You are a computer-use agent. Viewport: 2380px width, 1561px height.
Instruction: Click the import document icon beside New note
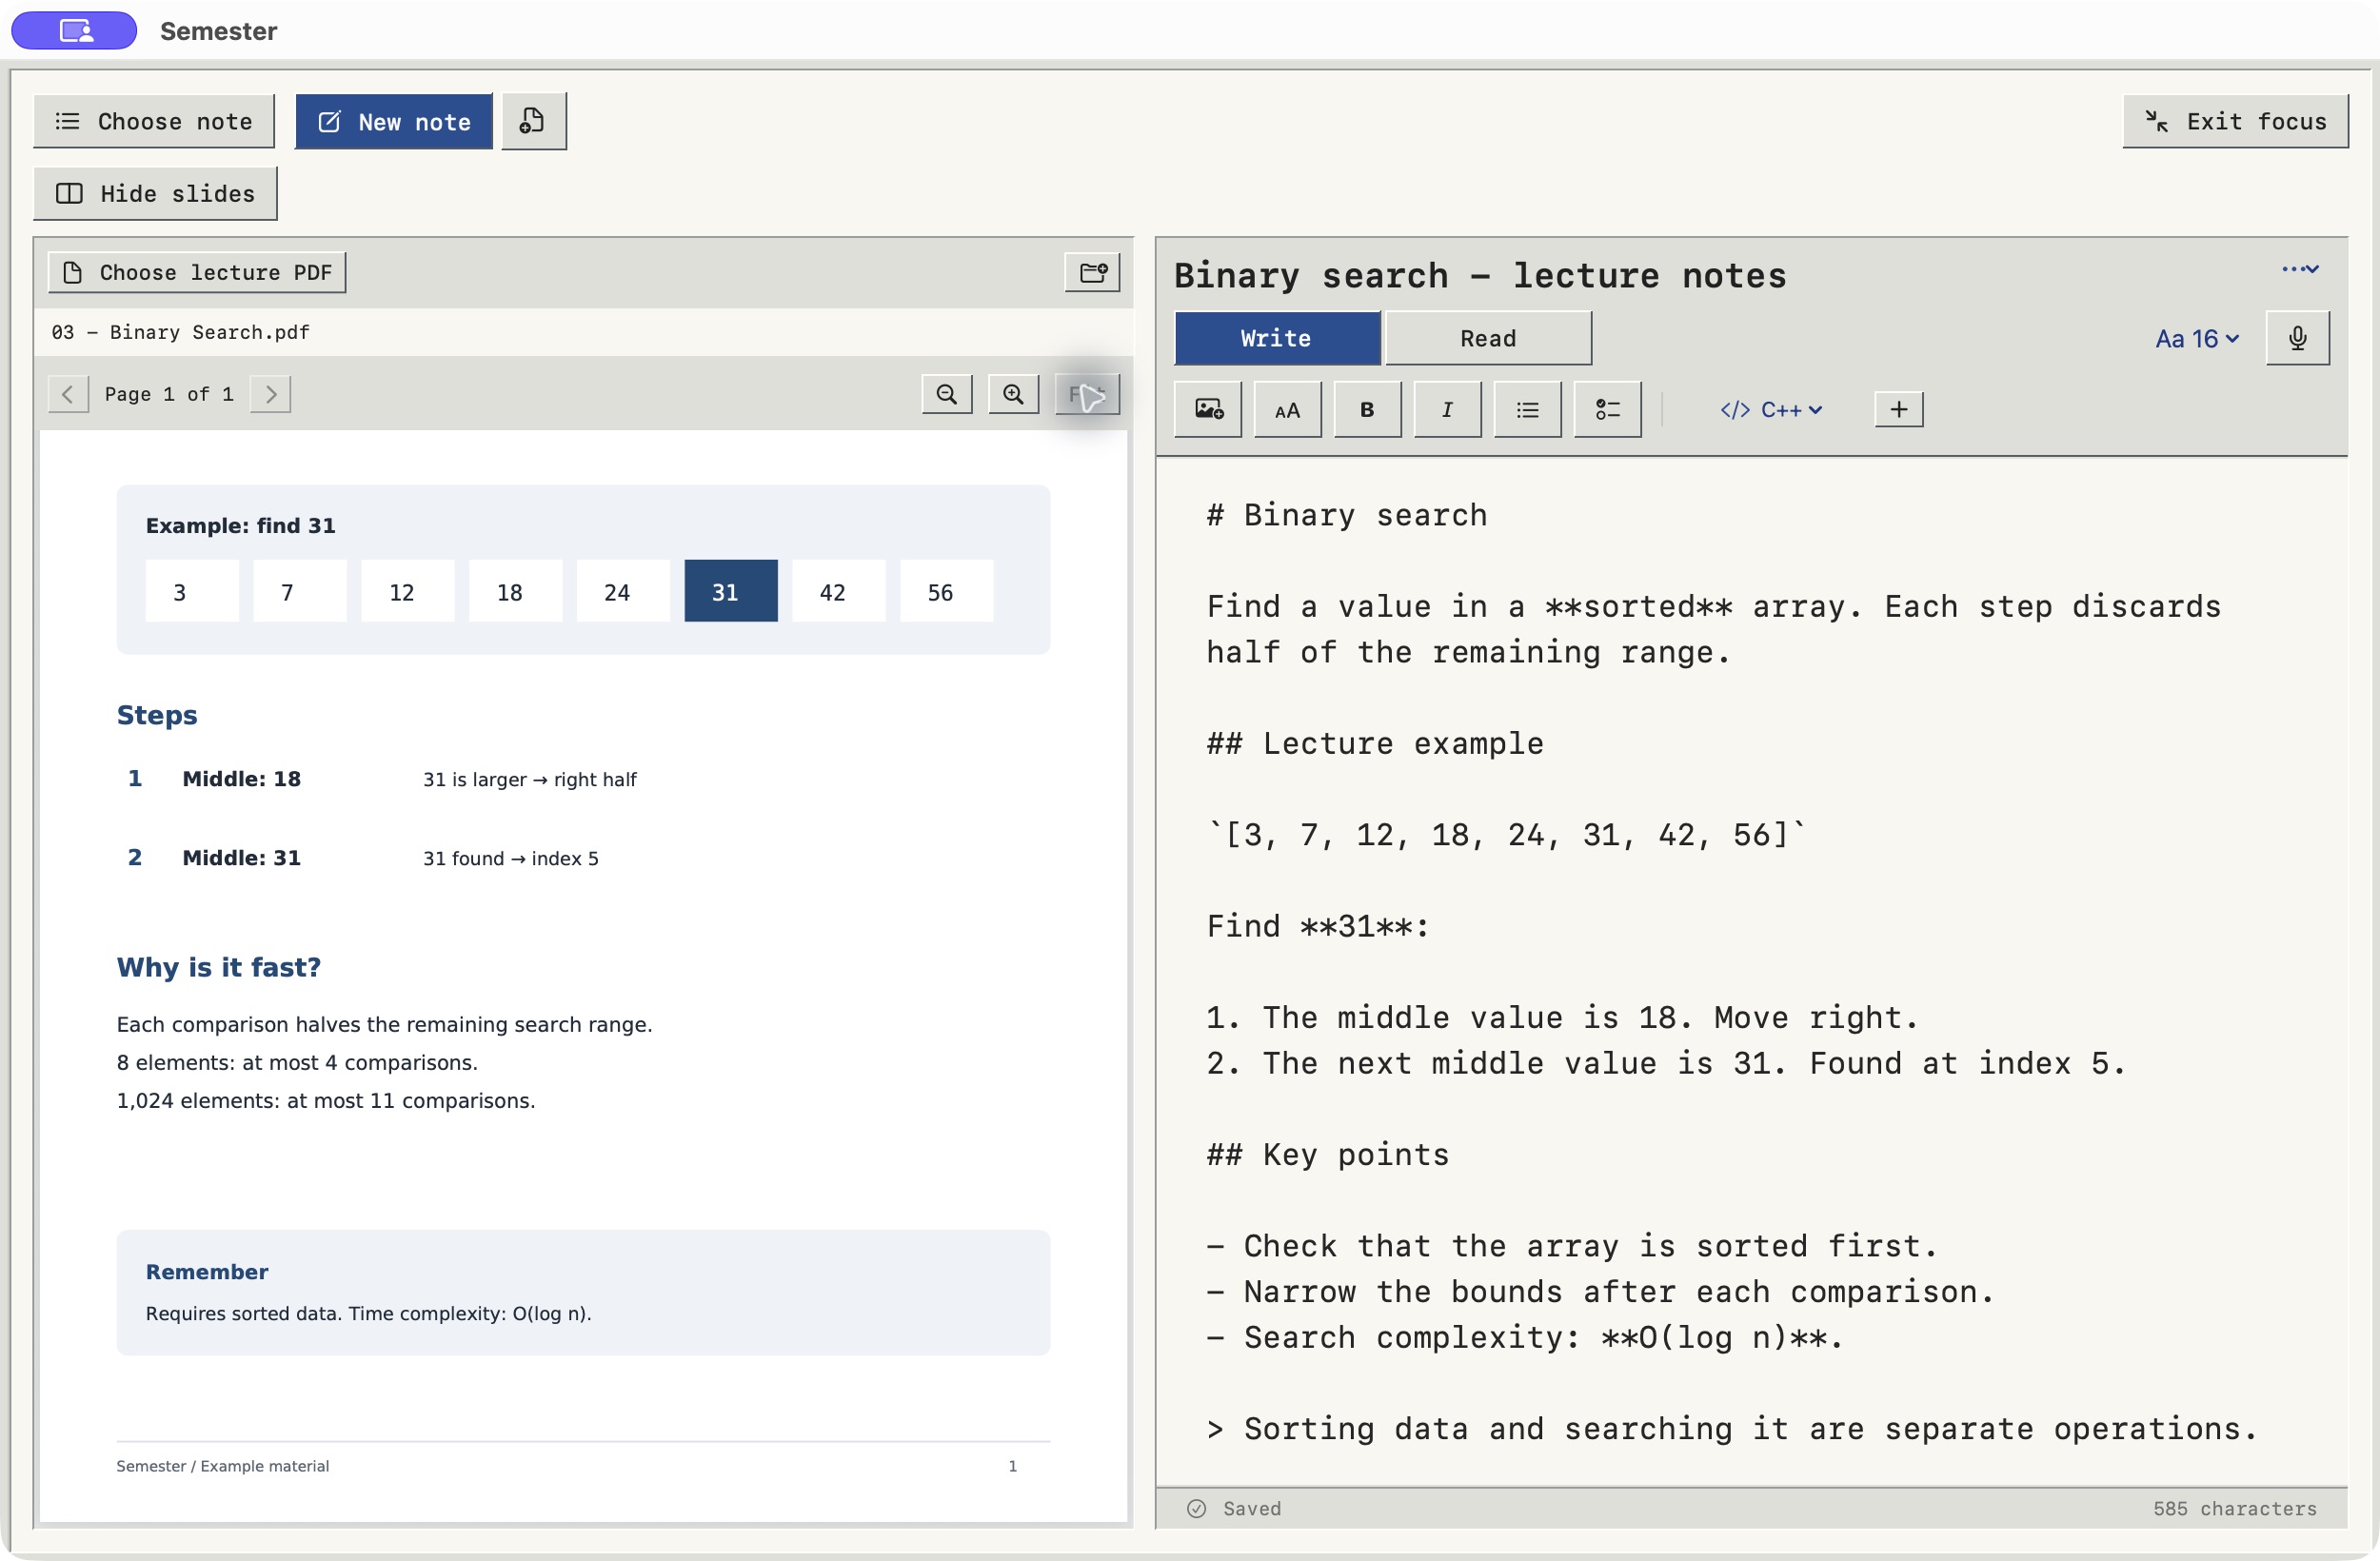pyautogui.click(x=534, y=122)
